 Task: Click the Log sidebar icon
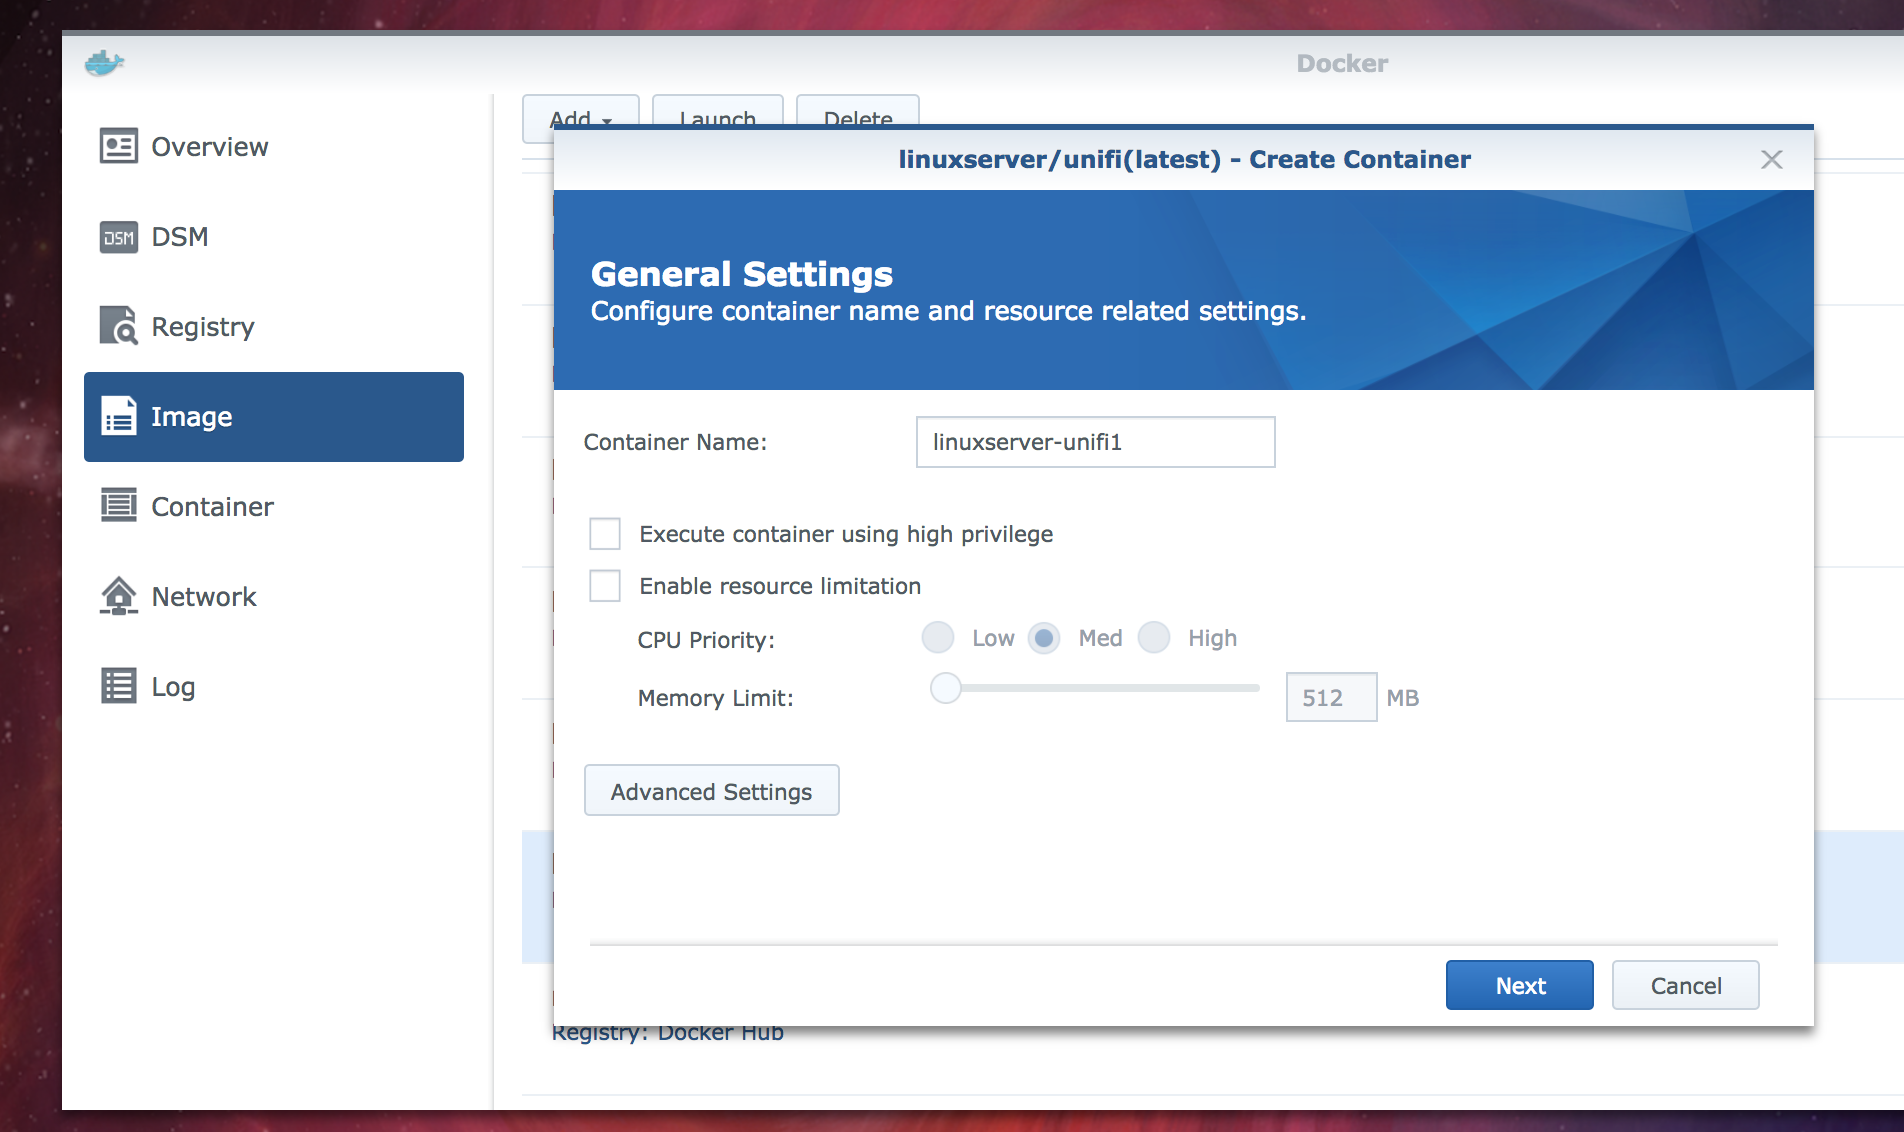[118, 686]
